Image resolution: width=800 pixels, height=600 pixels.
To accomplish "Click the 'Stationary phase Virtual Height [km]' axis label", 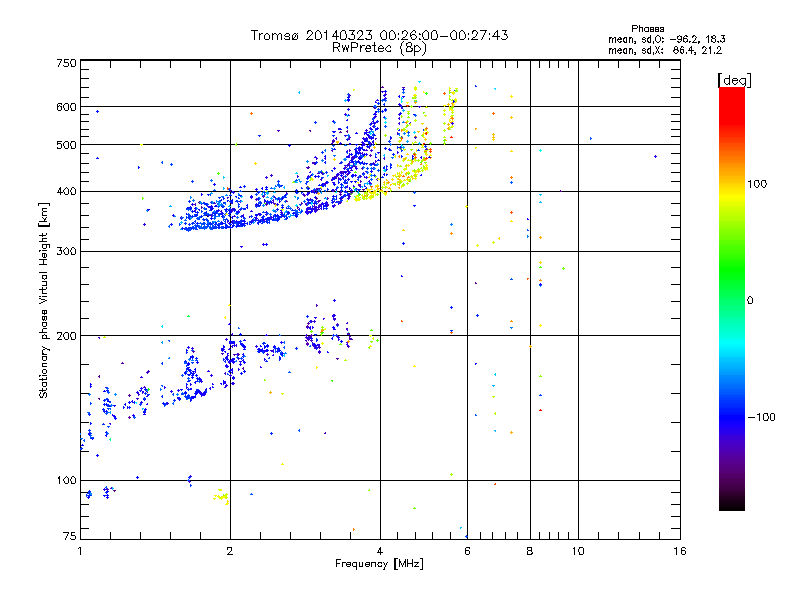I will click(43, 300).
